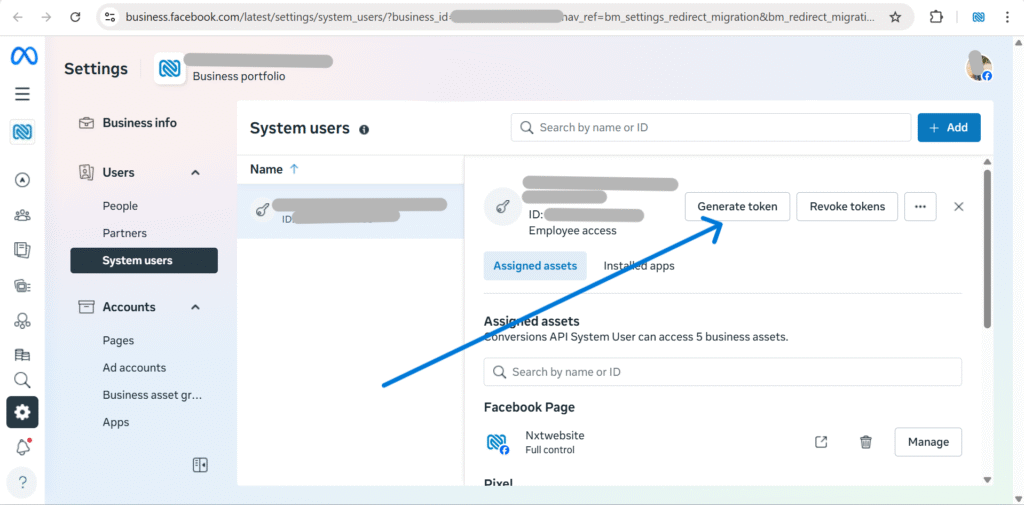The image size is (1024, 505).
Task: Delete Nxtwebsite page via trash icon
Action: [x=866, y=442]
